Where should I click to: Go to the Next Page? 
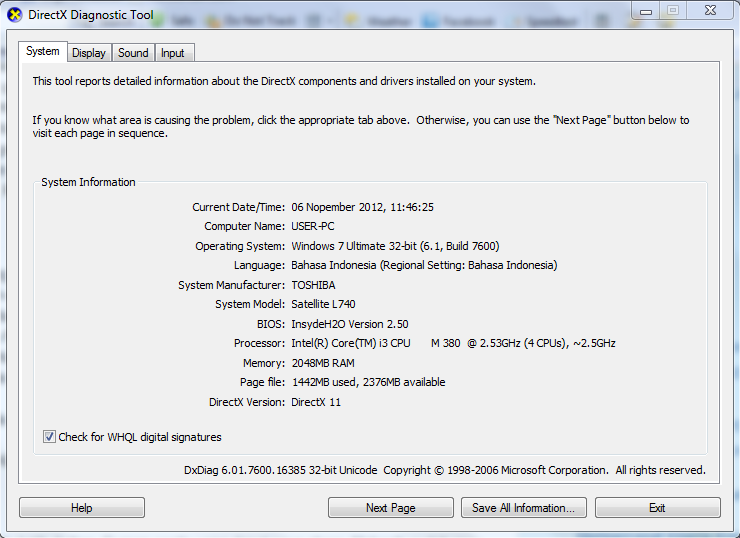point(391,508)
